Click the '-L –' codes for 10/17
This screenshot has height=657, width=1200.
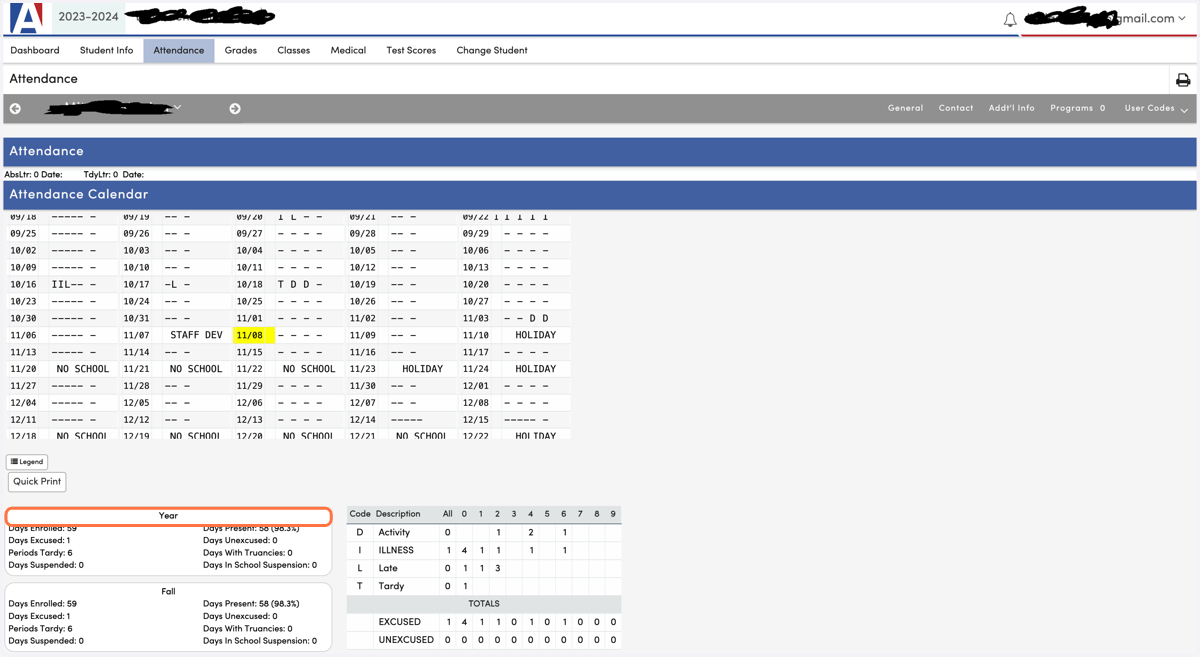pyautogui.click(x=177, y=284)
